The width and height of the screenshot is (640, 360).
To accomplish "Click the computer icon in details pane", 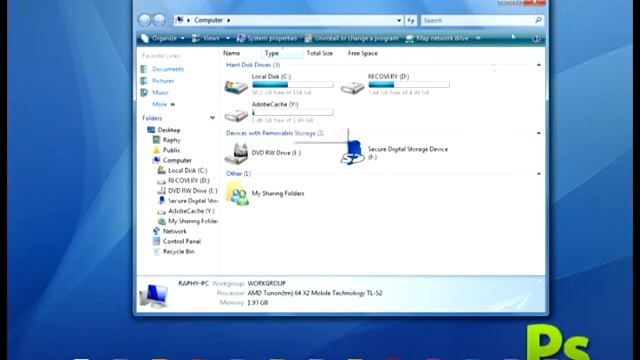I will tap(153, 296).
